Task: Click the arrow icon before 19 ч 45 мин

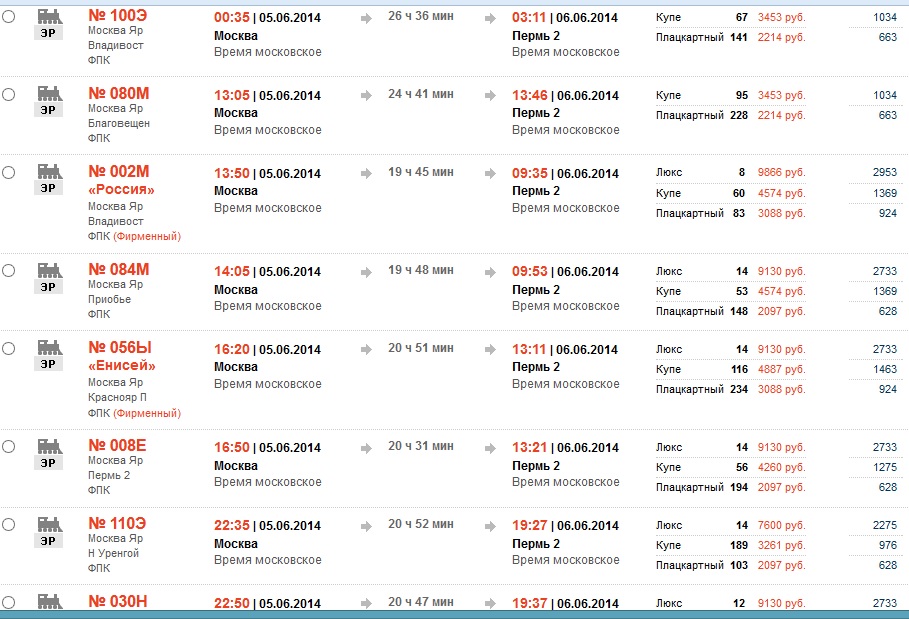Action: click(367, 172)
